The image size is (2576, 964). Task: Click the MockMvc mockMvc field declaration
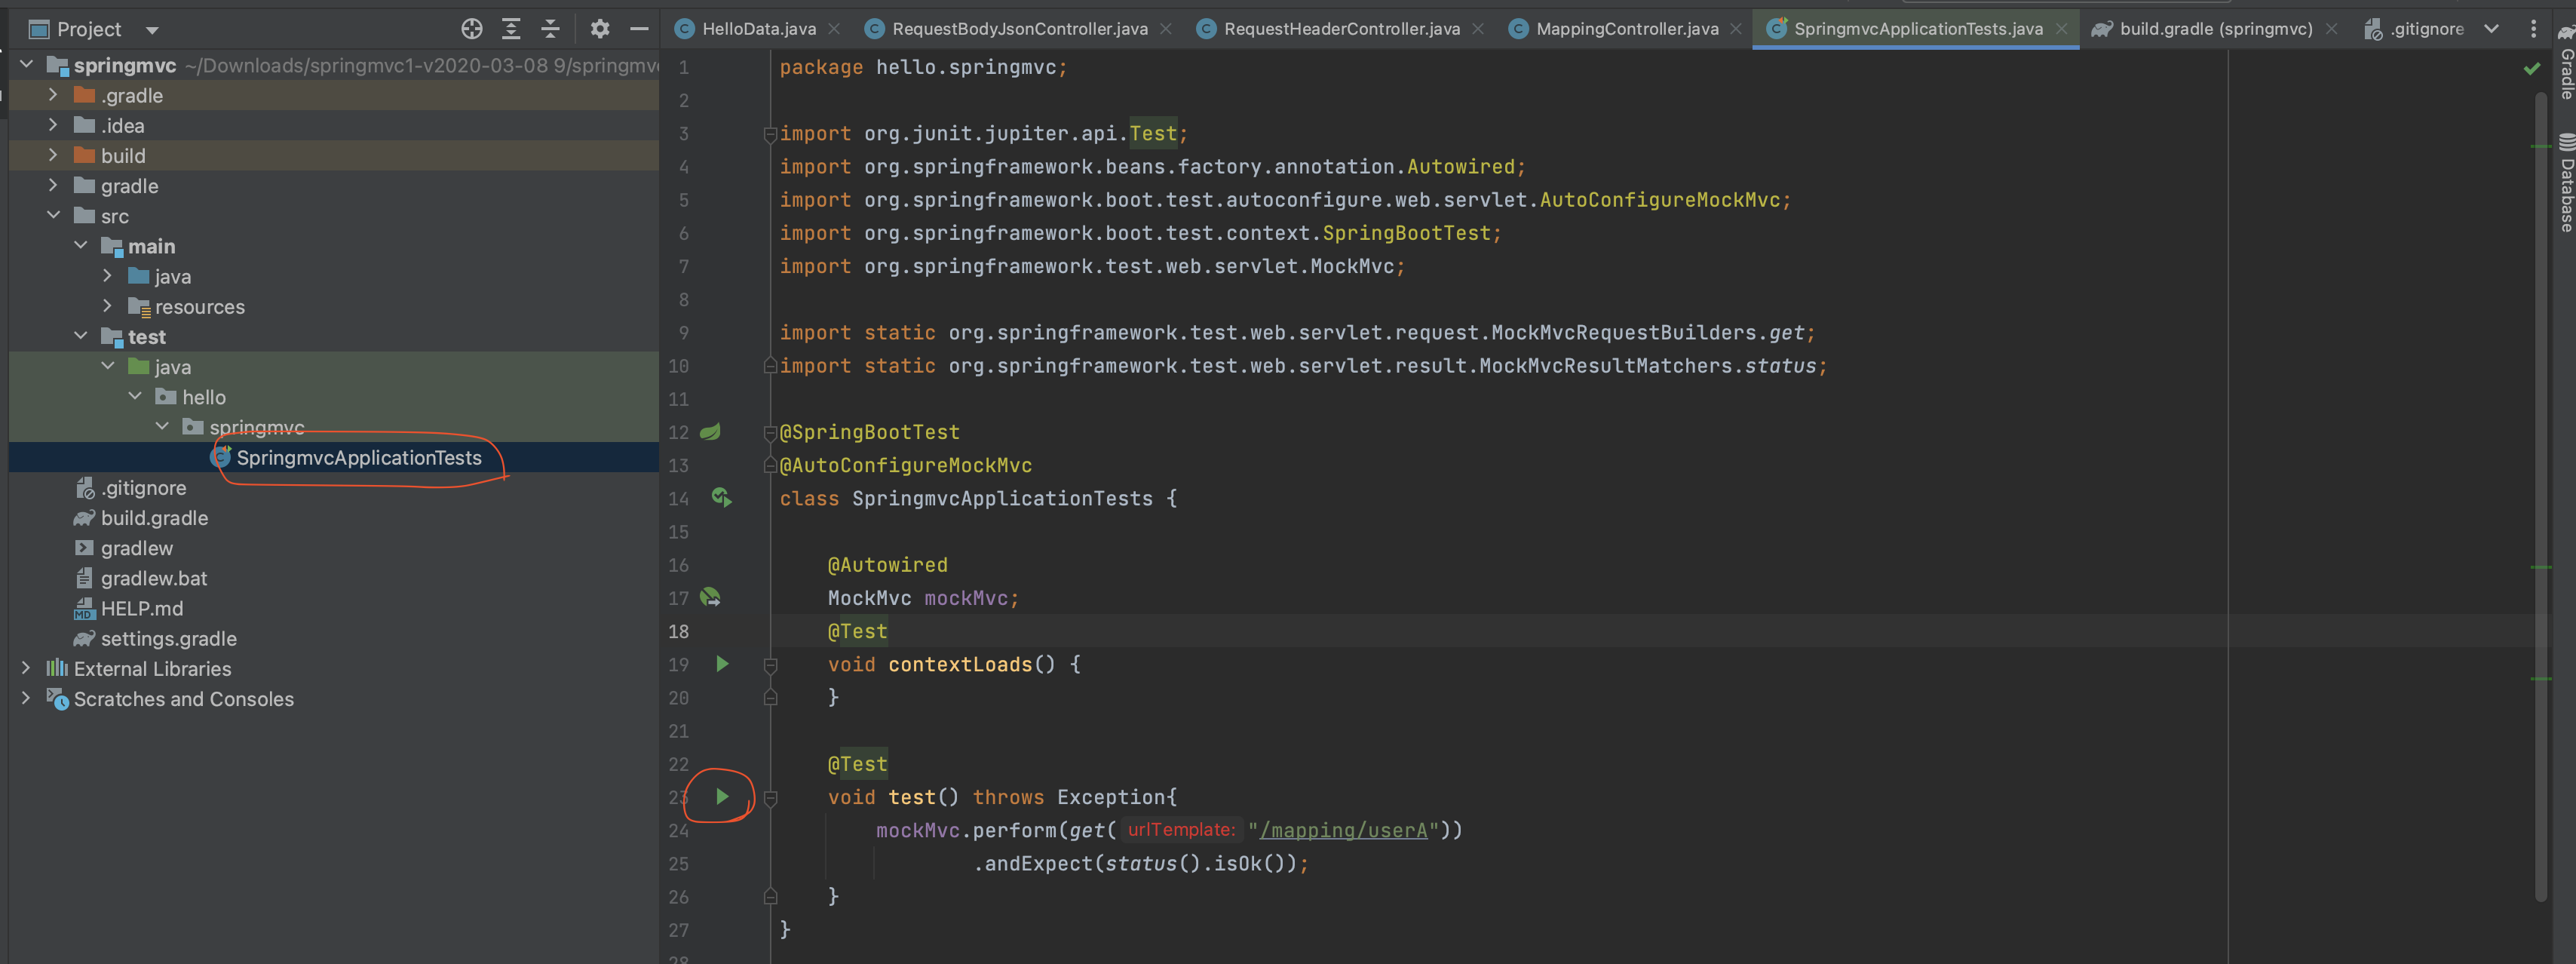tap(923, 598)
